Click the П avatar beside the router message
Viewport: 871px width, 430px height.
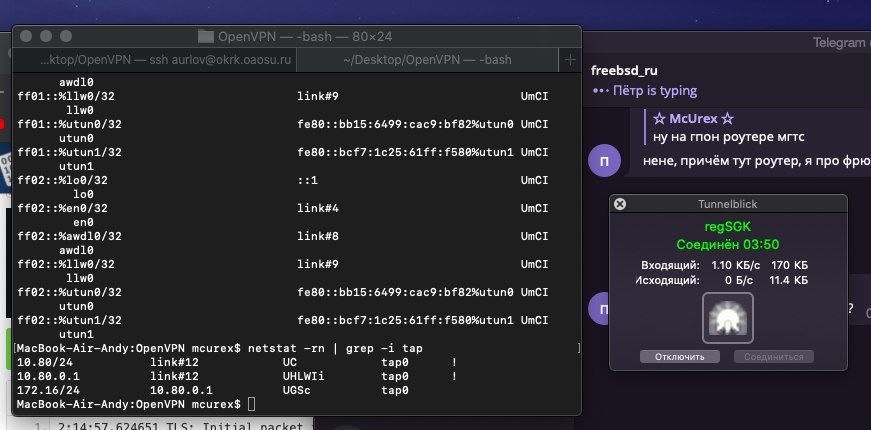click(604, 161)
